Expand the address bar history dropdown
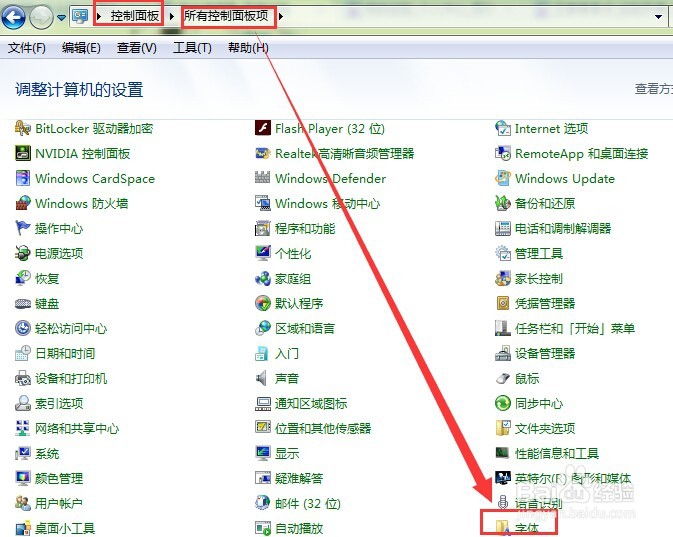Viewport: 673px width, 537px height. 658,17
